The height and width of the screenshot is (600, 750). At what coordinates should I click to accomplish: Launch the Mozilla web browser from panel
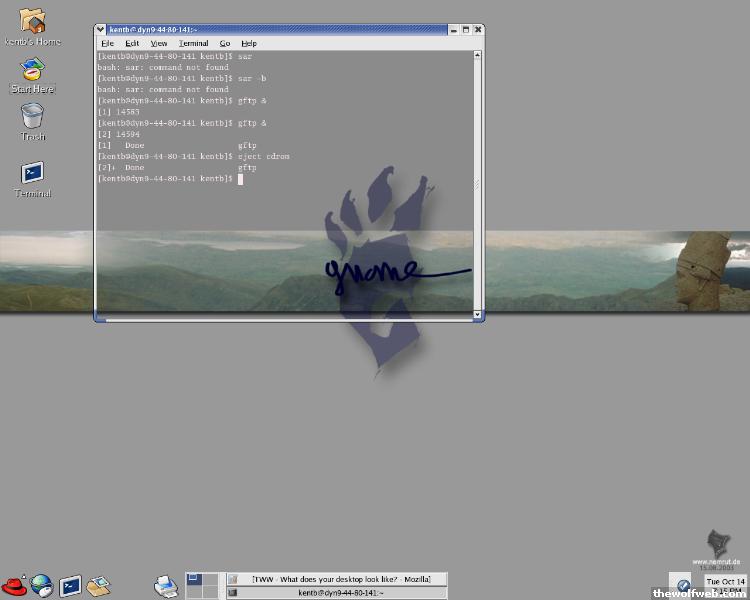pyautogui.click(x=41, y=586)
